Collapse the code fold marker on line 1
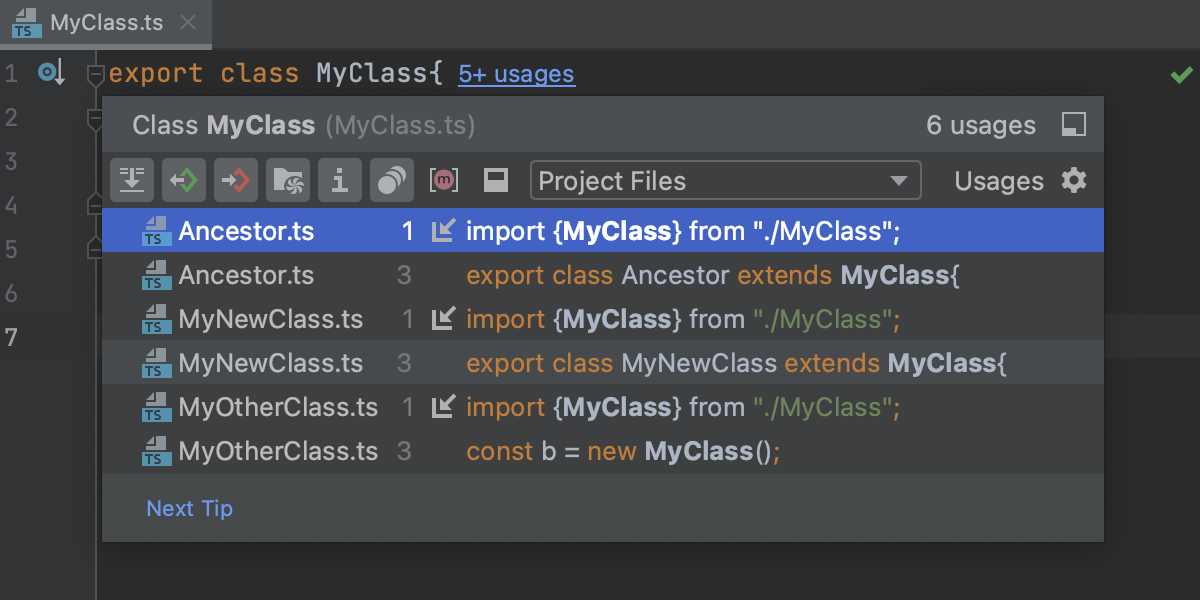The height and width of the screenshot is (600, 1200). (95, 72)
